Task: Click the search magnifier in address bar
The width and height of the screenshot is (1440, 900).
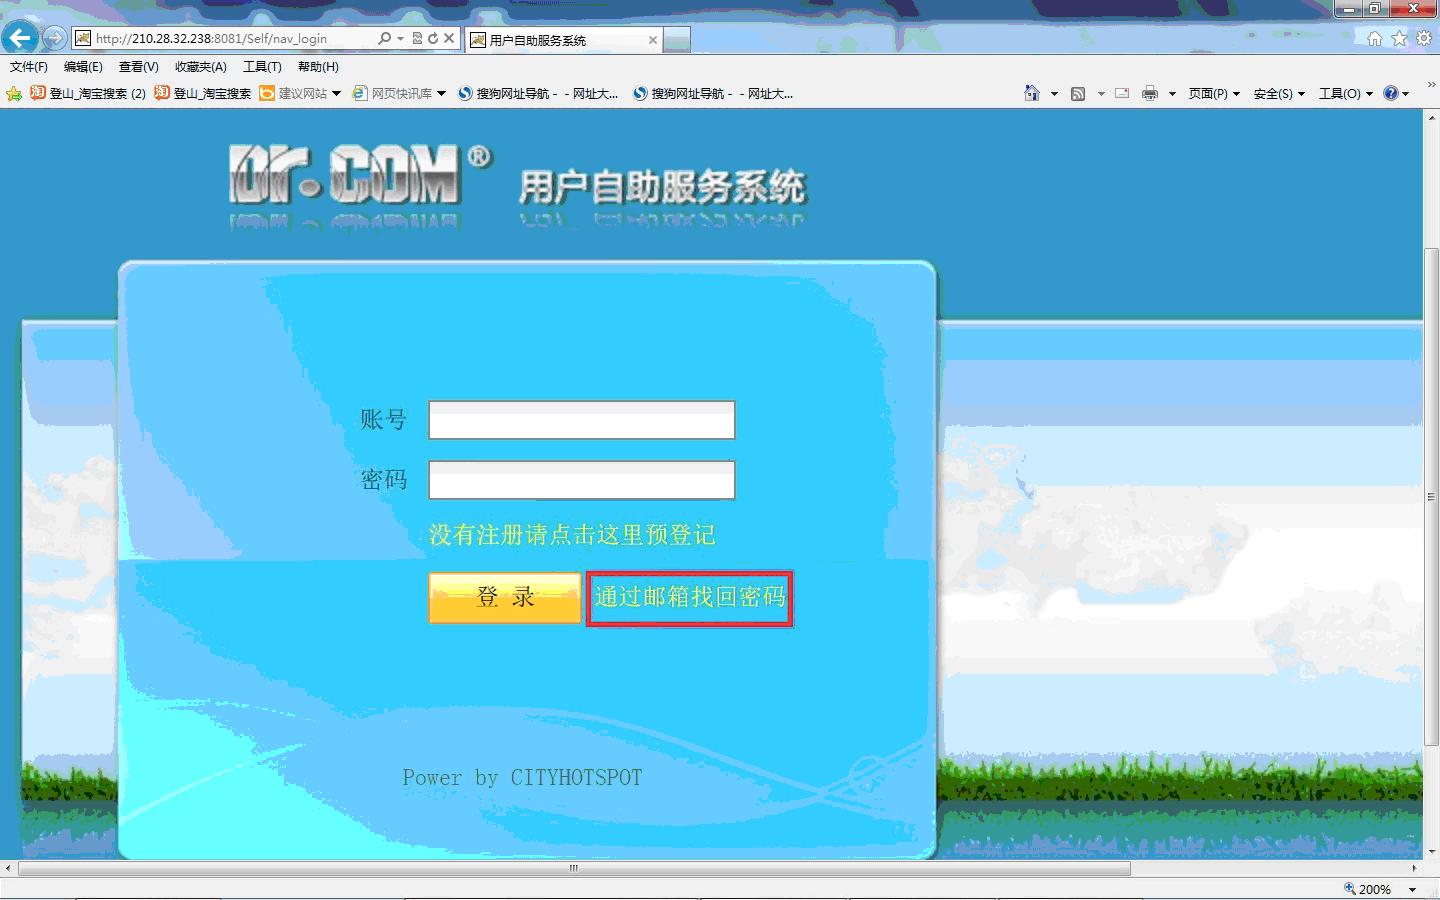Action: point(385,38)
